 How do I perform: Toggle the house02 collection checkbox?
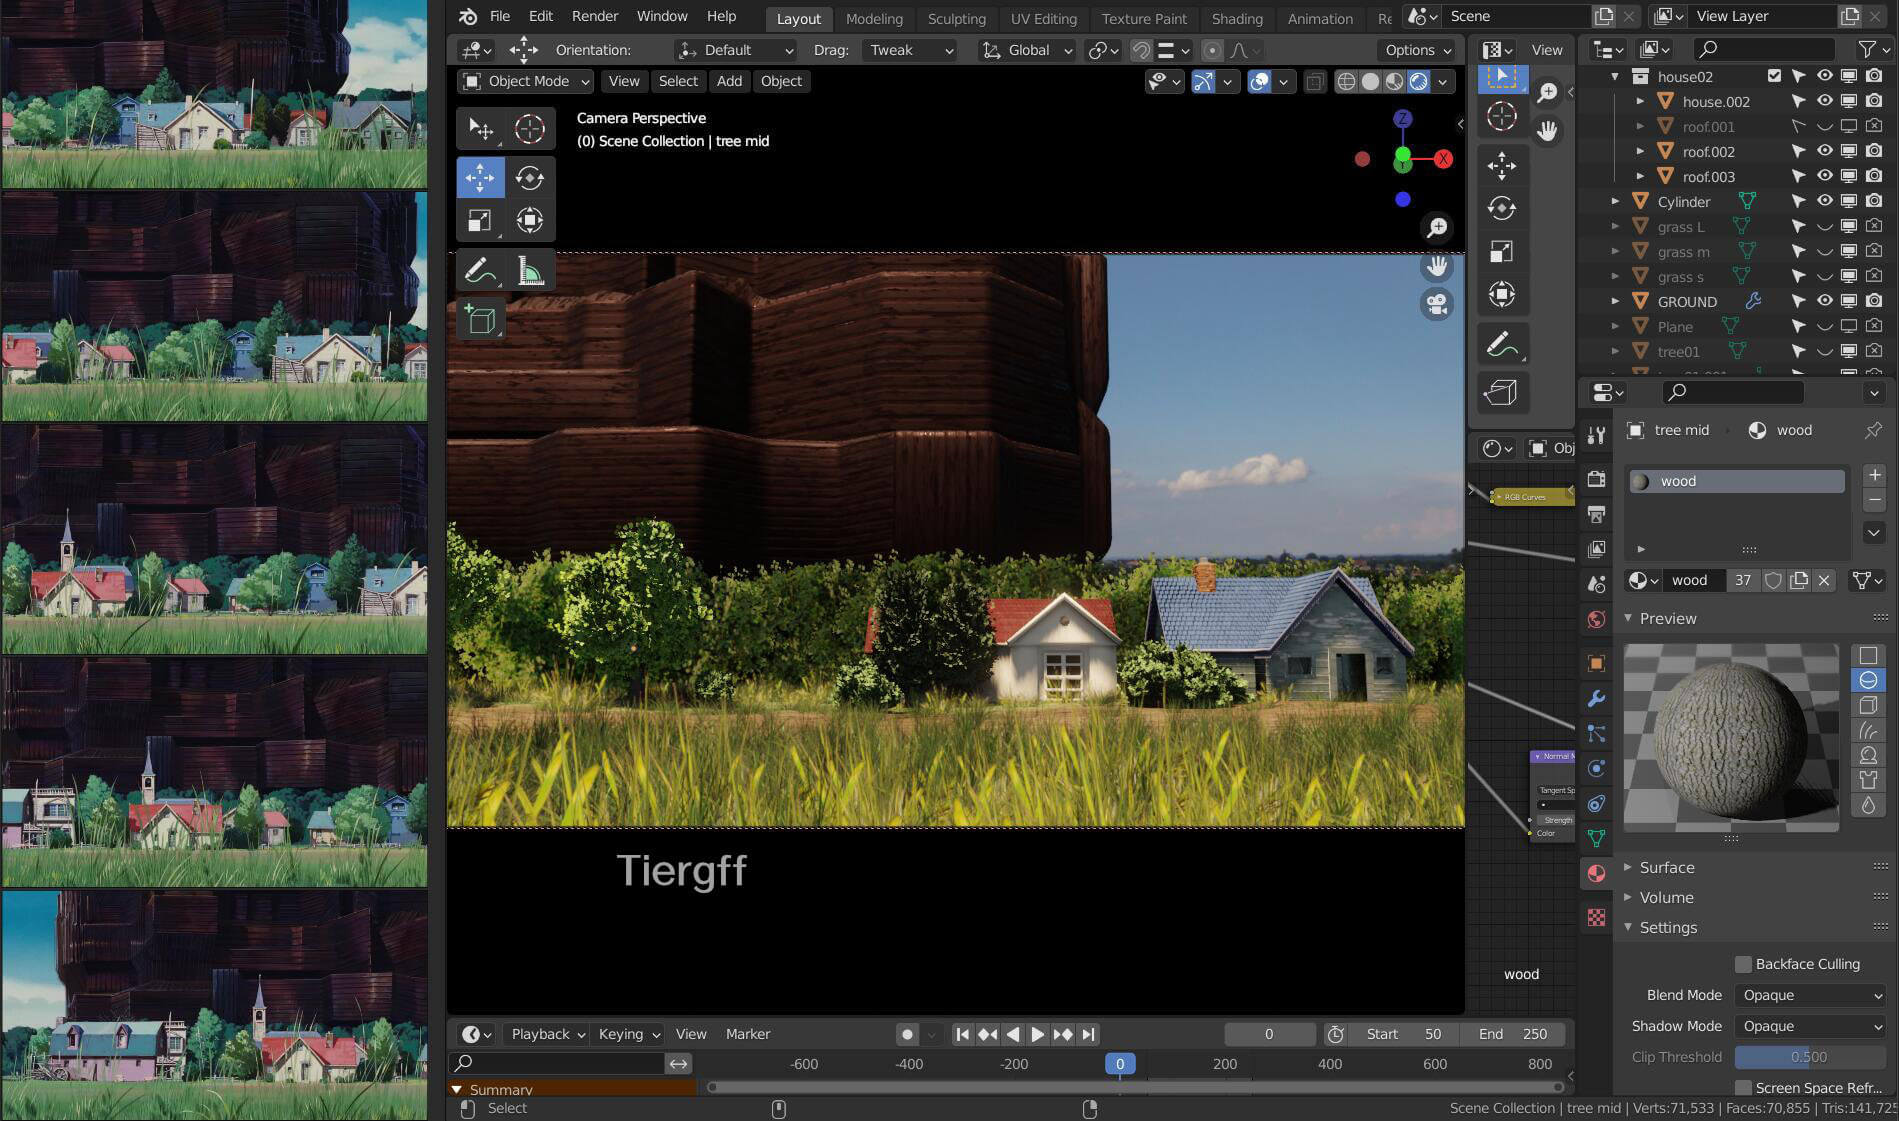click(x=1774, y=76)
